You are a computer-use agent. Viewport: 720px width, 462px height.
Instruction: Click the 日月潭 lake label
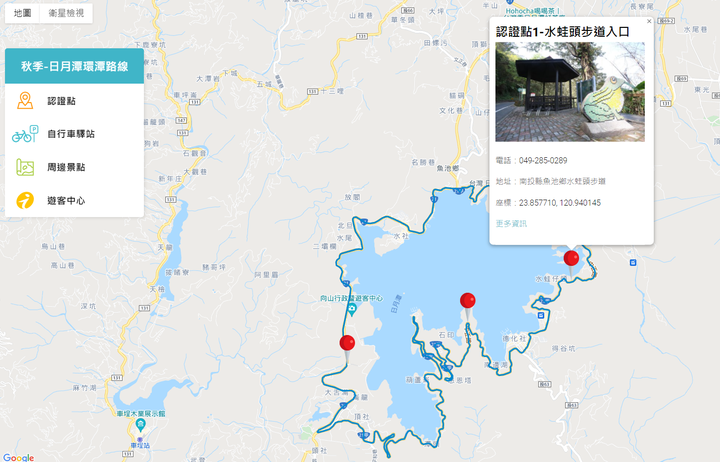[396, 304]
